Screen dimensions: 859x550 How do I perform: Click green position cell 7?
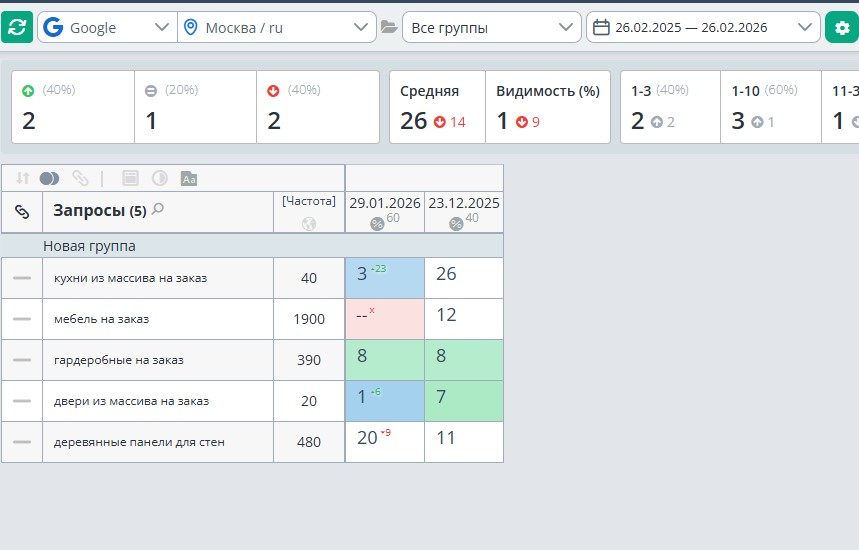pos(463,401)
